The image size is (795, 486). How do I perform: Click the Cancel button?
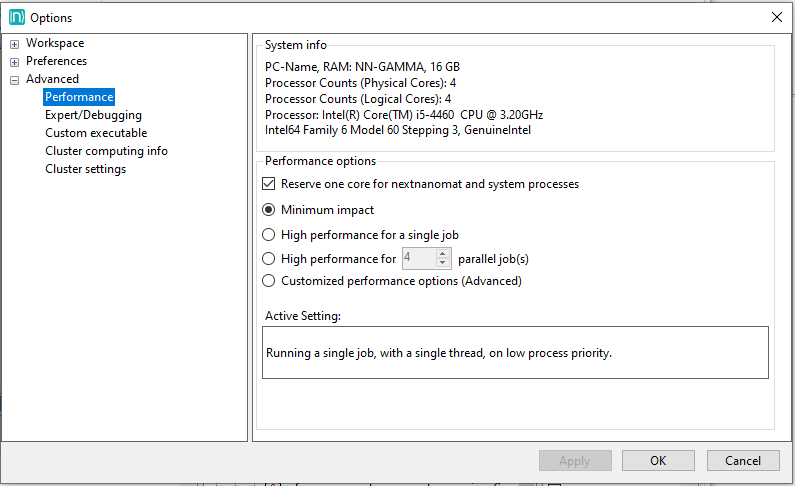[742, 461]
